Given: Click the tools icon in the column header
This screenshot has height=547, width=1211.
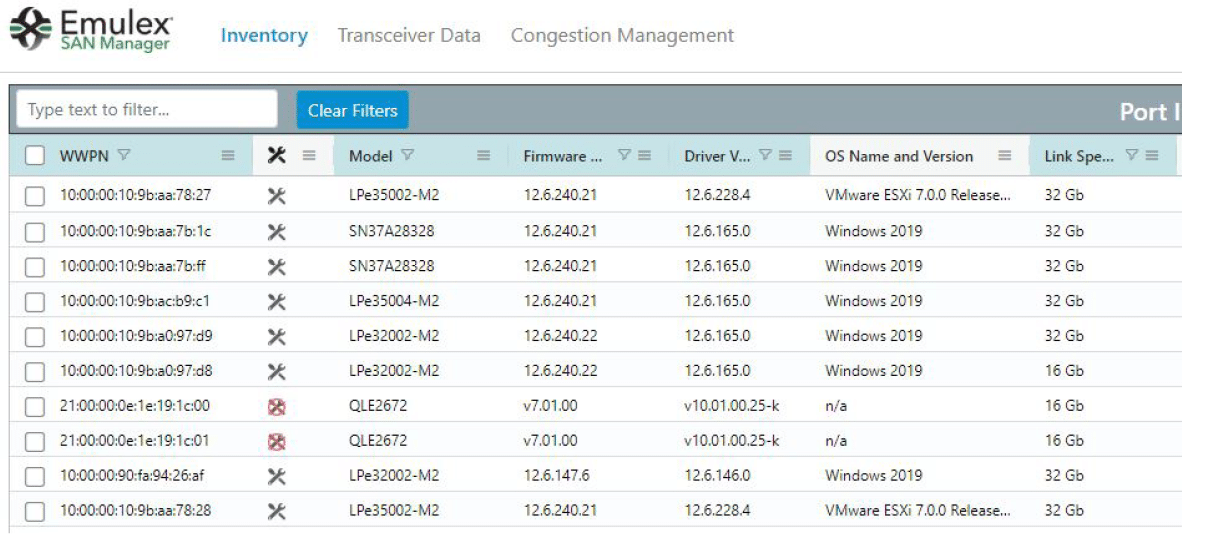Looking at the screenshot, I should click(277, 155).
